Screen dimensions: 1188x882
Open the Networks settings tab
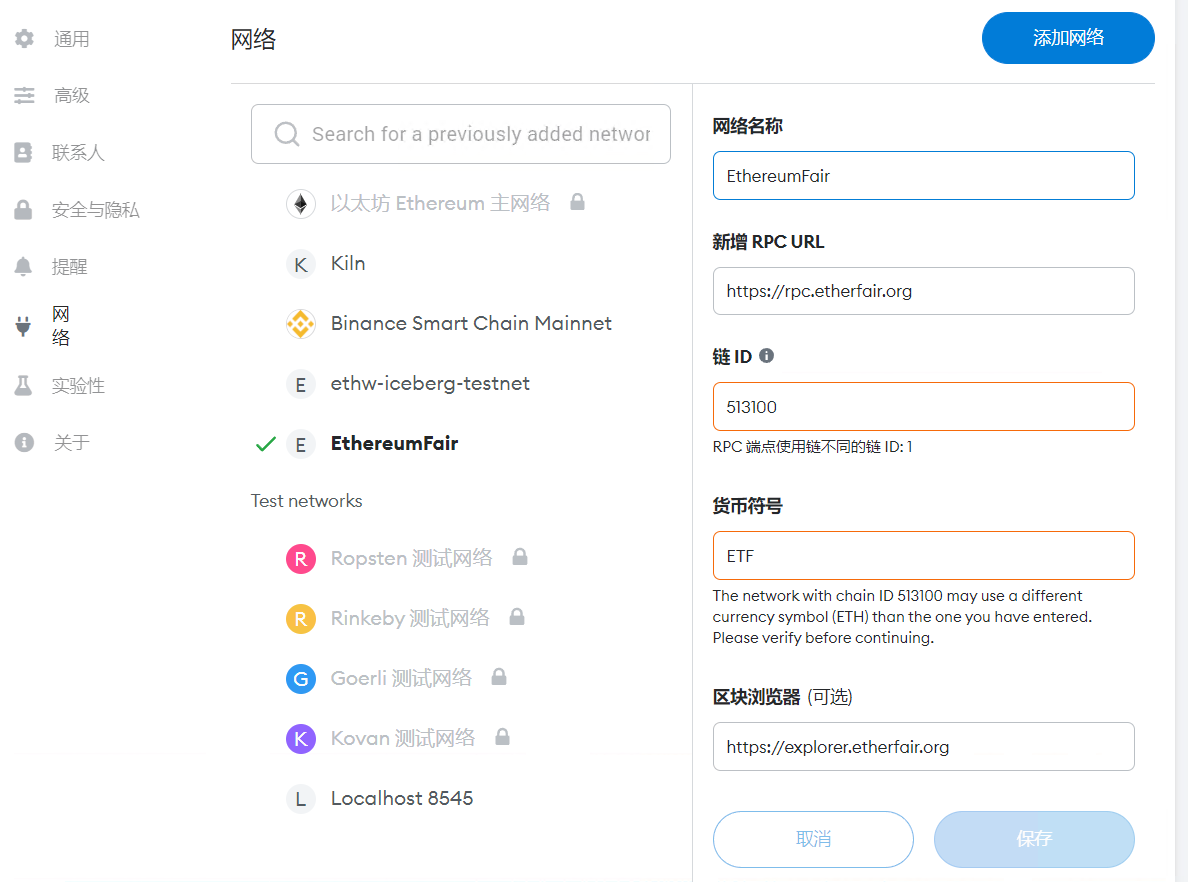pos(60,326)
